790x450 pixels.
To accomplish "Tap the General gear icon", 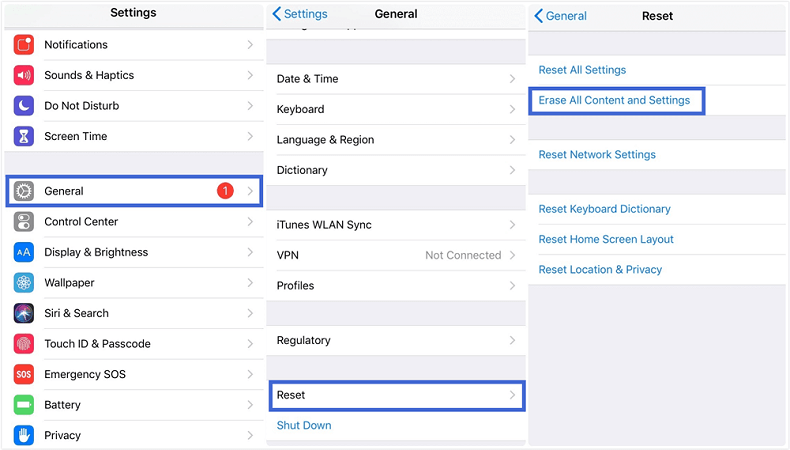I will click(24, 191).
